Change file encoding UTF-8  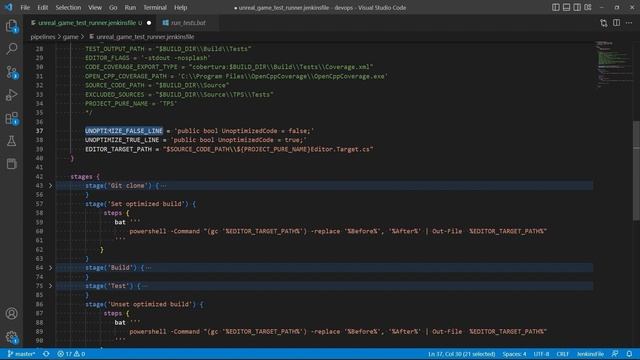pyautogui.click(x=541, y=354)
